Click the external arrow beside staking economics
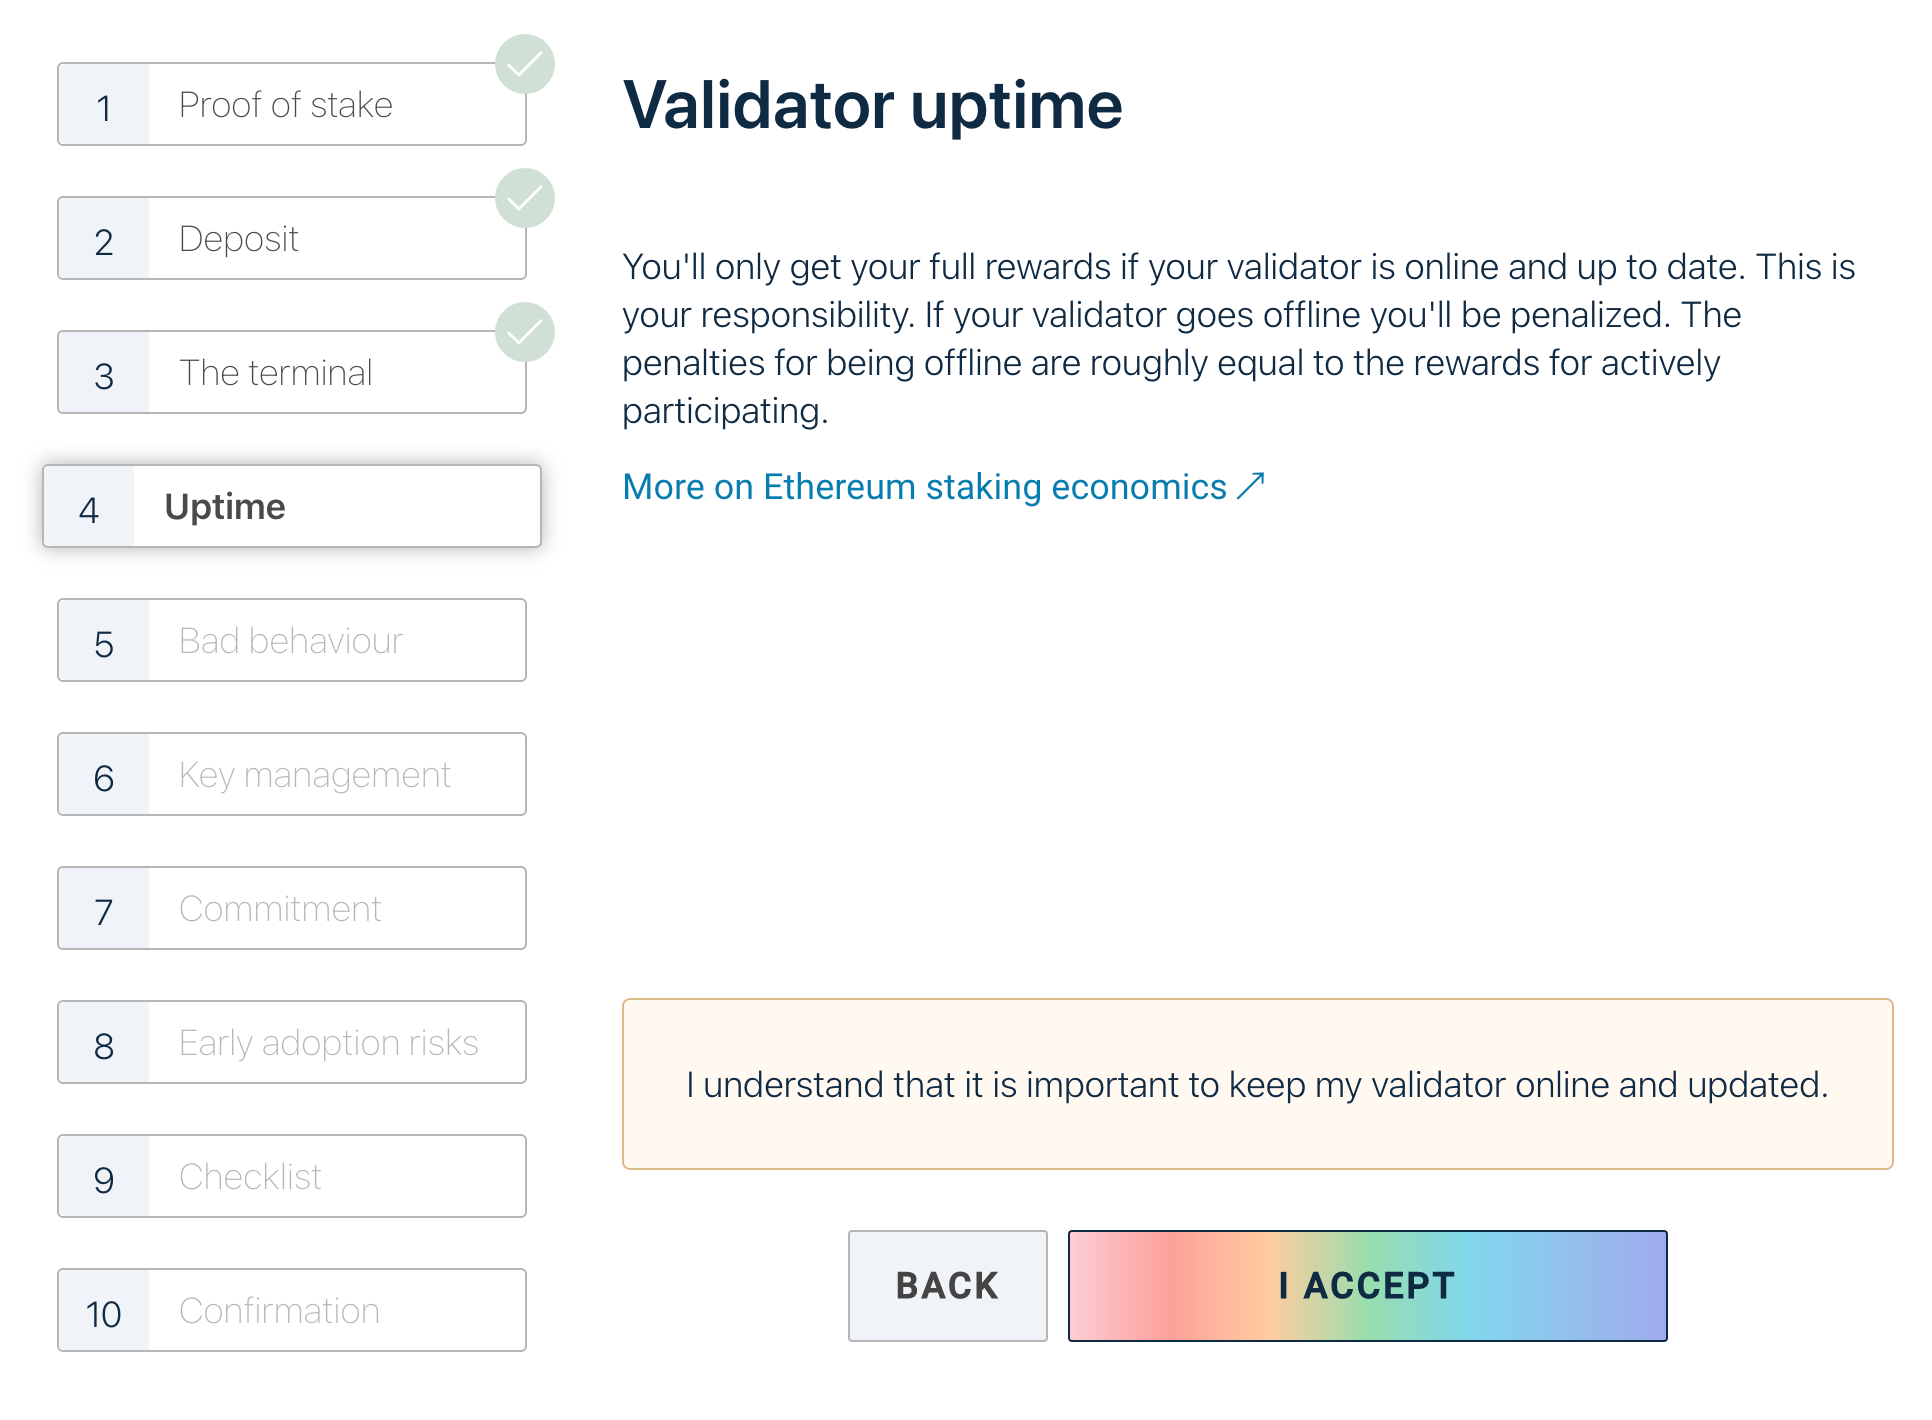This screenshot has width=1932, height=1420. 1251,487
